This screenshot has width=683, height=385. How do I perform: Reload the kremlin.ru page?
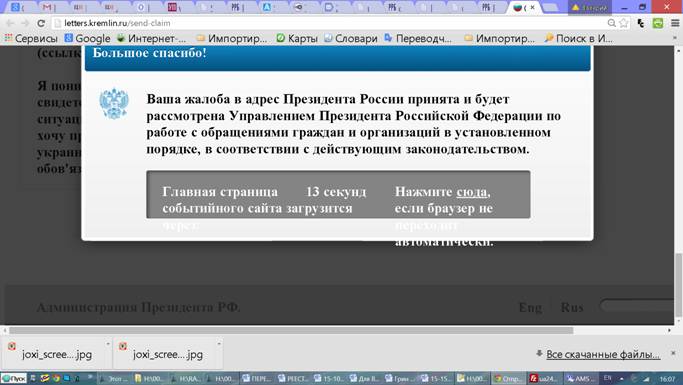click(41, 23)
